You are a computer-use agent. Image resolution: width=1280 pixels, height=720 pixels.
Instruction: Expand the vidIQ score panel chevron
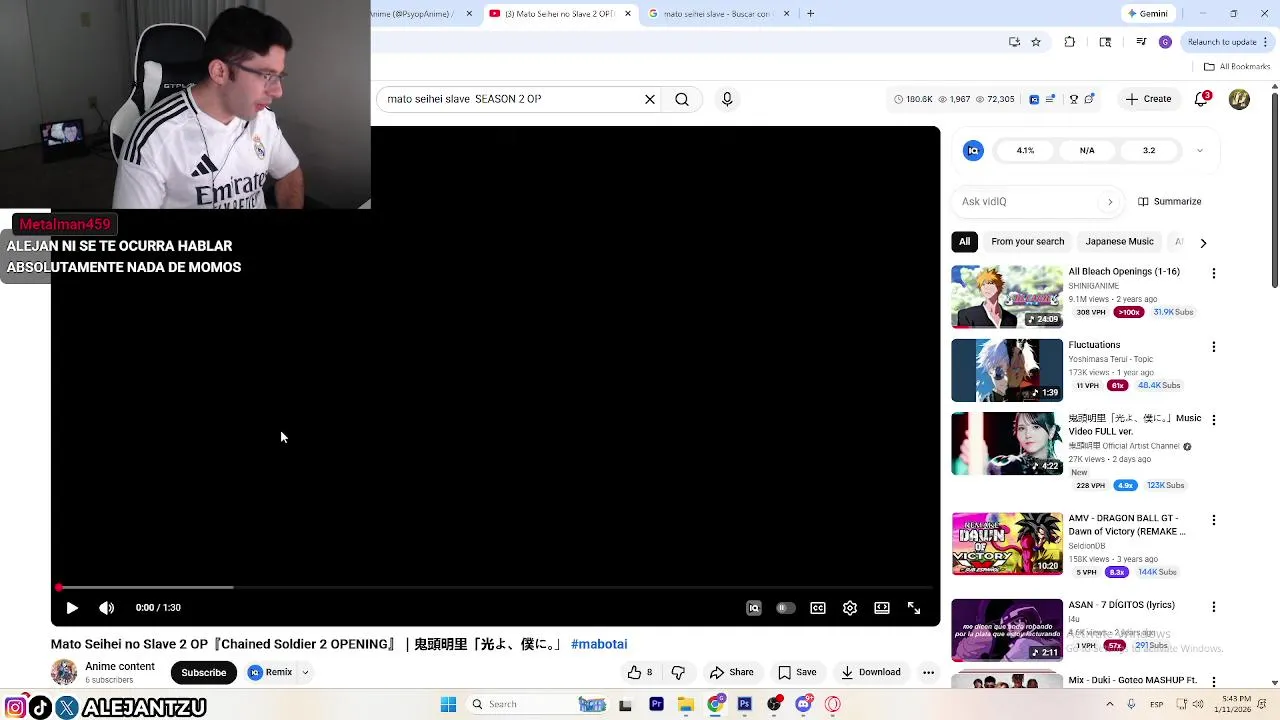1199,150
